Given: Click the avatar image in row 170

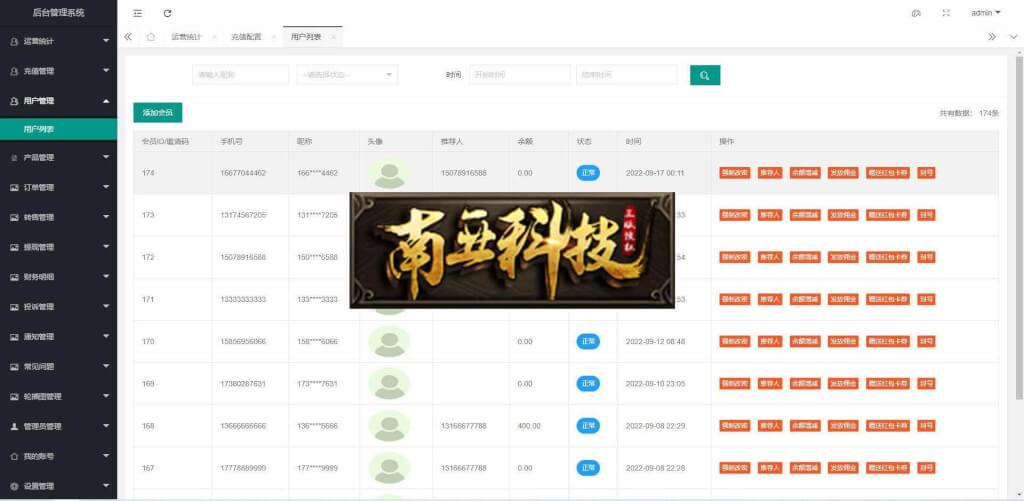Looking at the screenshot, I should pyautogui.click(x=389, y=342).
